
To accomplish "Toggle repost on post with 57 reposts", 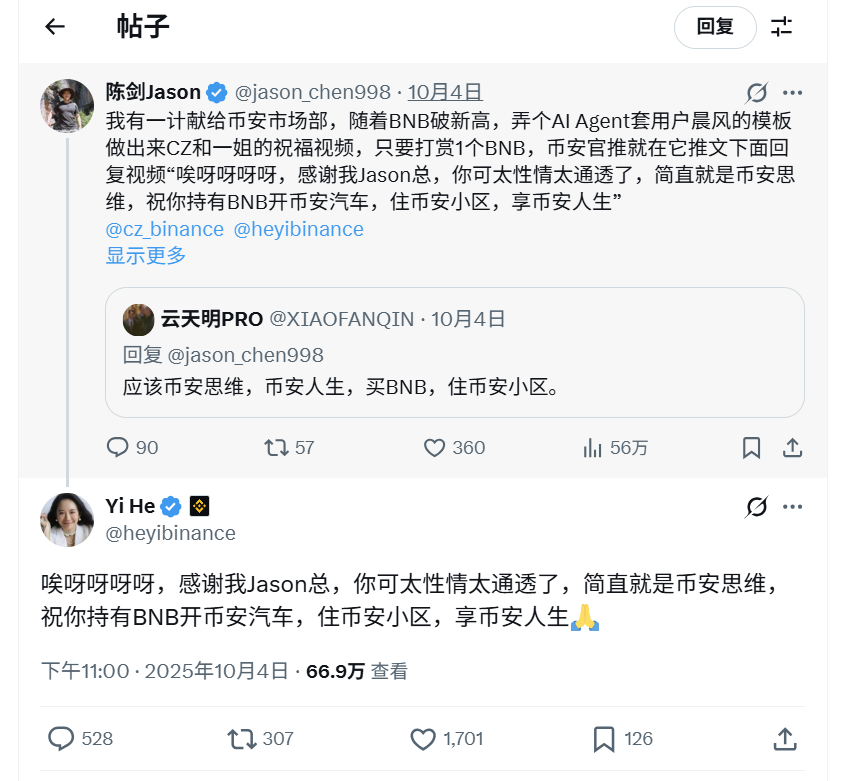I will point(276,448).
